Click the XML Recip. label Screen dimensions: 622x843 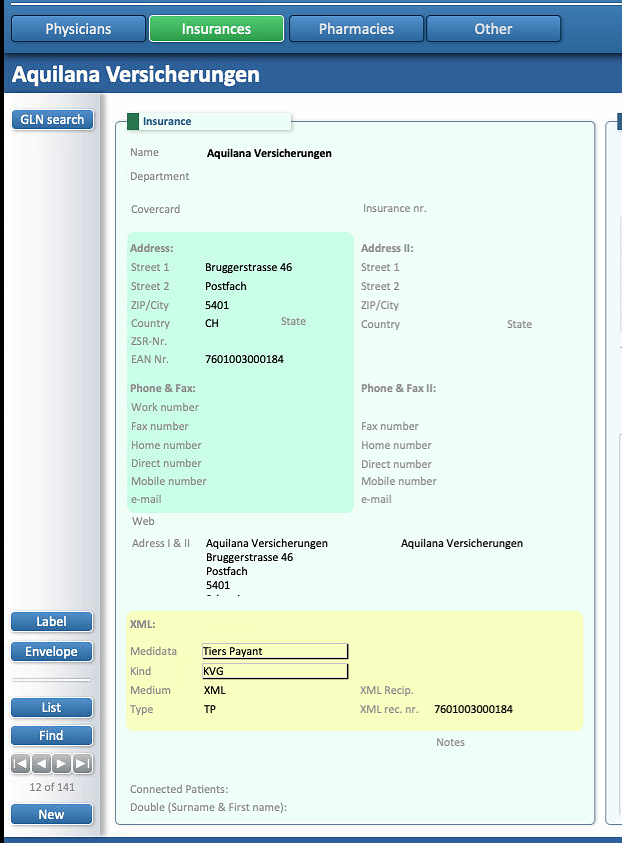coord(387,690)
